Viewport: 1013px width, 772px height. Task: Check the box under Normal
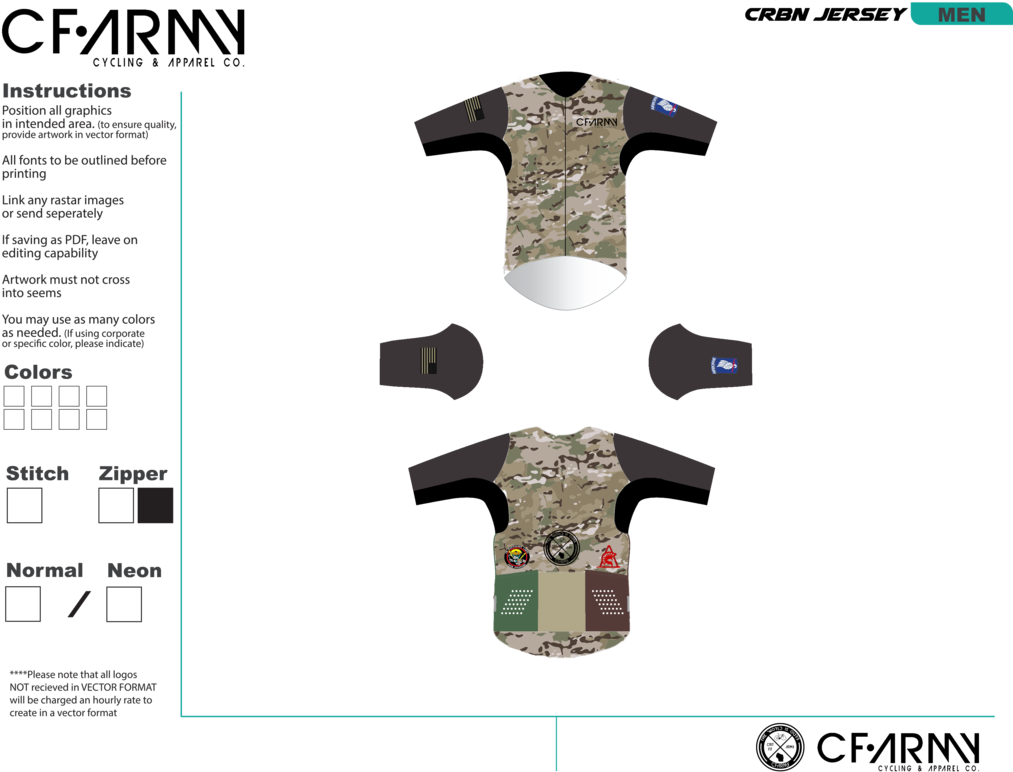pos(23,604)
